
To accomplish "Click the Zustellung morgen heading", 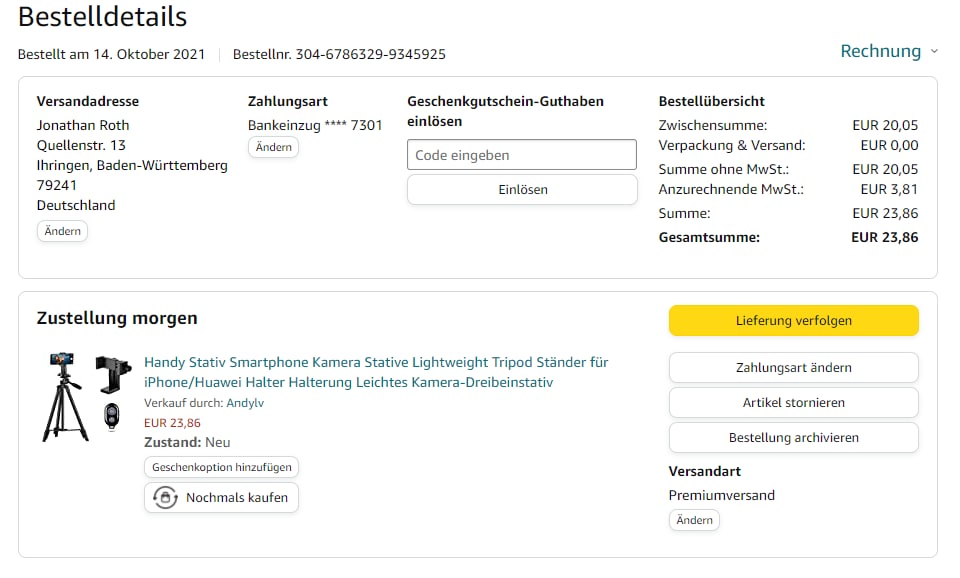I will coord(117,318).
